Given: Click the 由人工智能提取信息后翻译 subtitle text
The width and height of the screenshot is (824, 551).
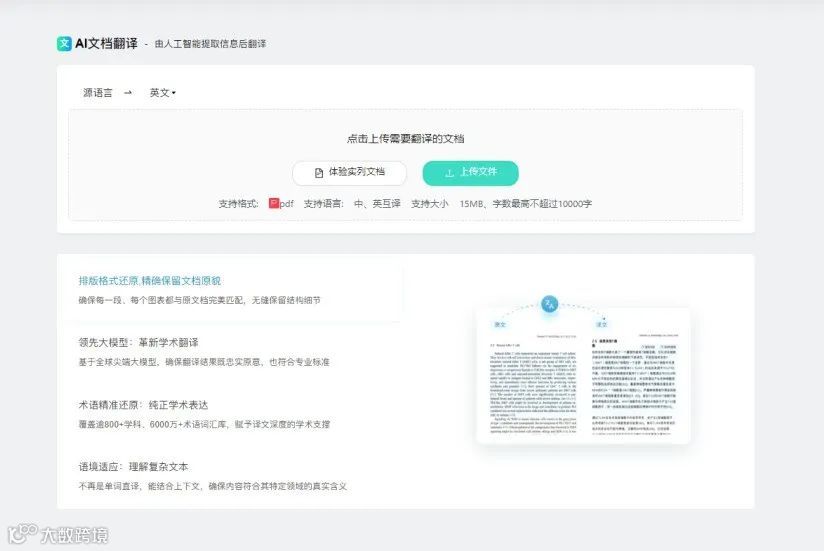Looking at the screenshot, I should click(210, 44).
